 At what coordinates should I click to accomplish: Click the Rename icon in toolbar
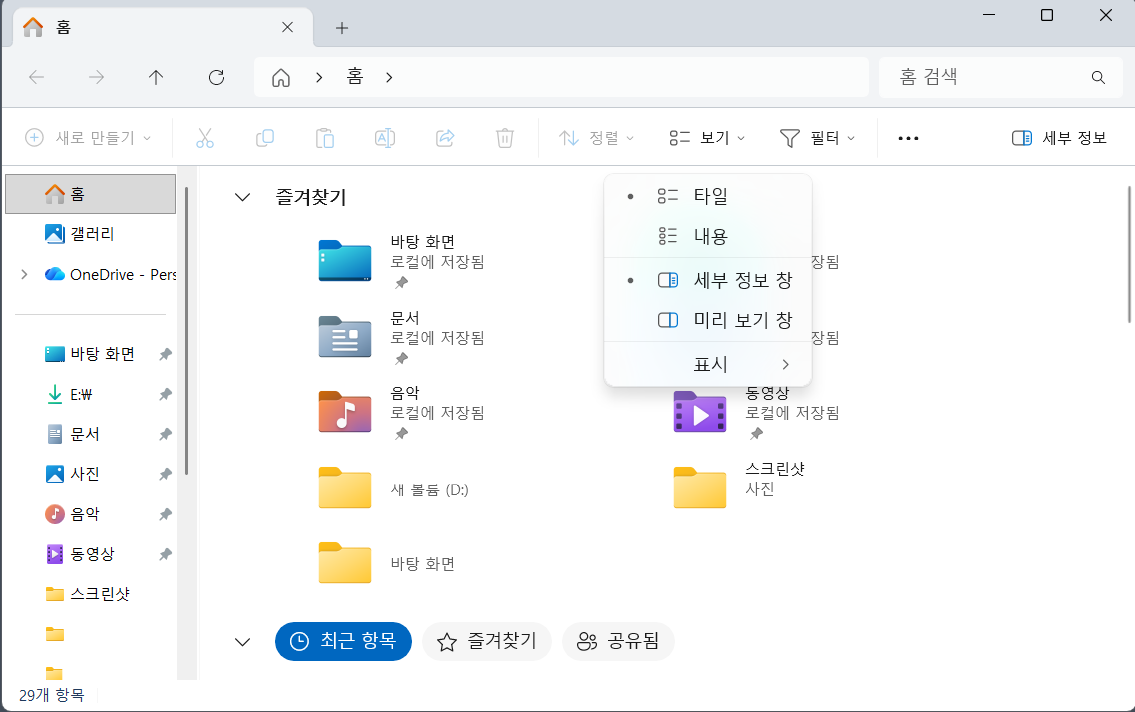[x=384, y=137]
